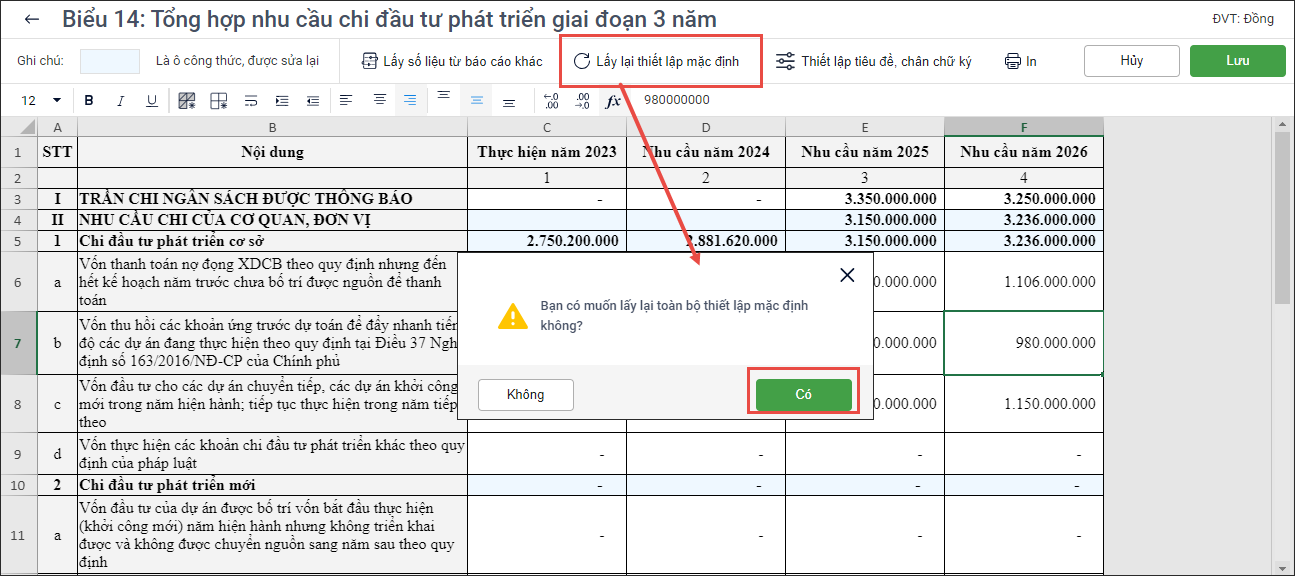Click the increase decimal places icon
Image resolution: width=1295 pixels, height=576 pixels.
click(x=551, y=101)
